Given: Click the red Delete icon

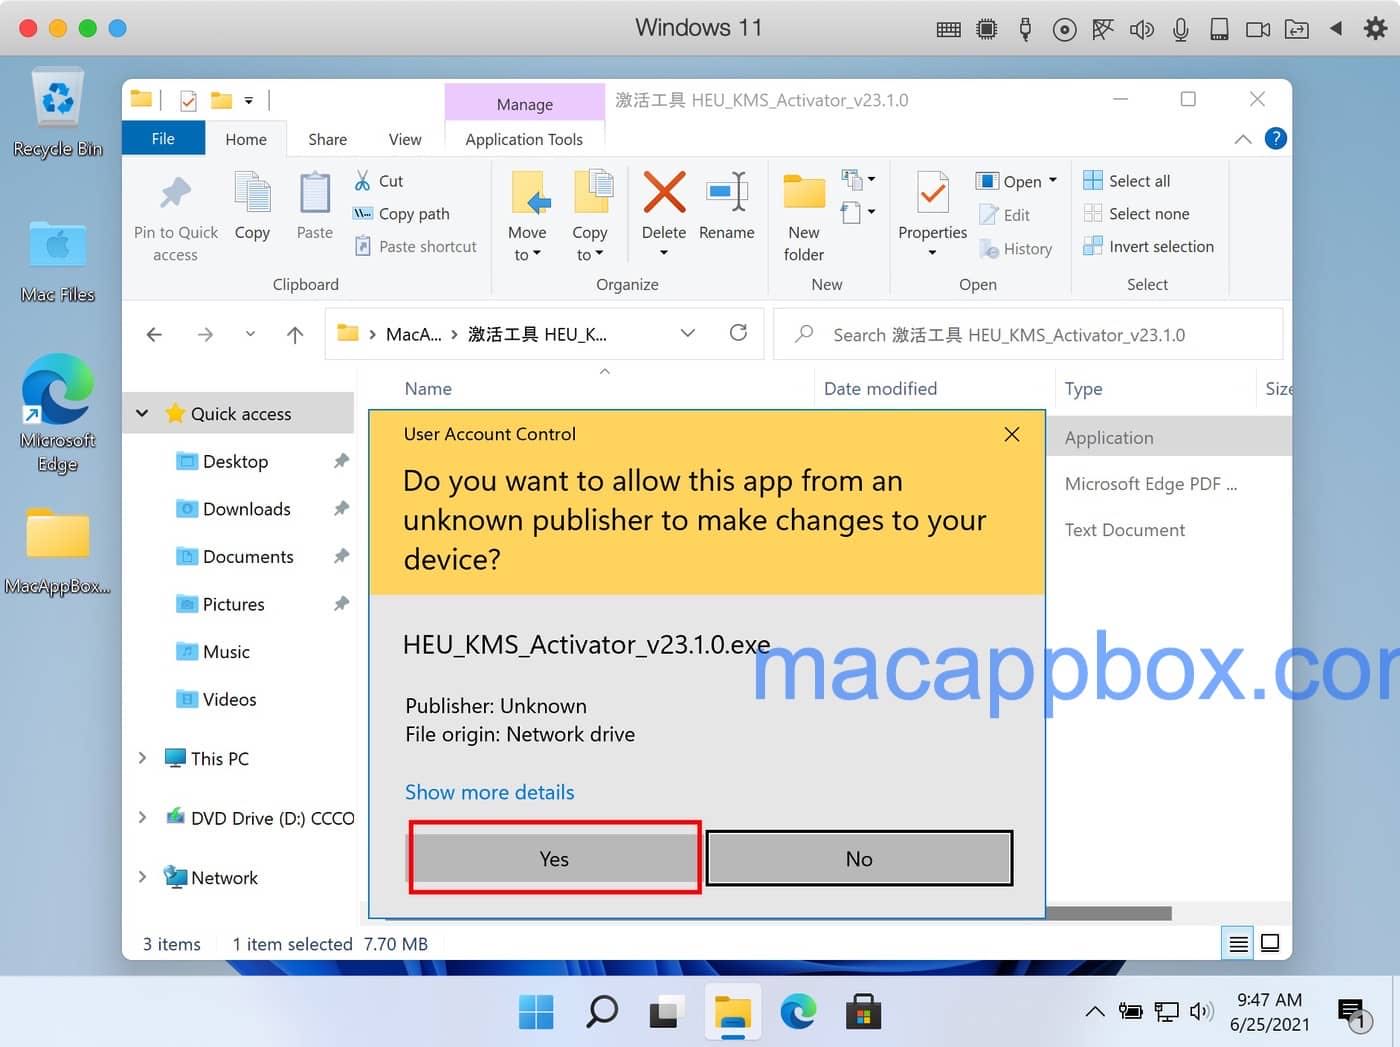Looking at the screenshot, I should [x=664, y=192].
